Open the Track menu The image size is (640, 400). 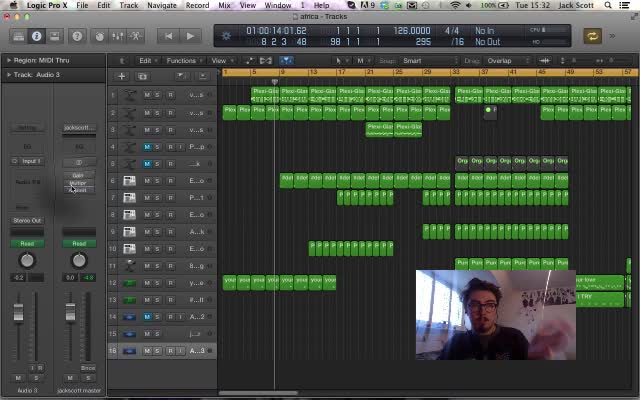click(129, 5)
